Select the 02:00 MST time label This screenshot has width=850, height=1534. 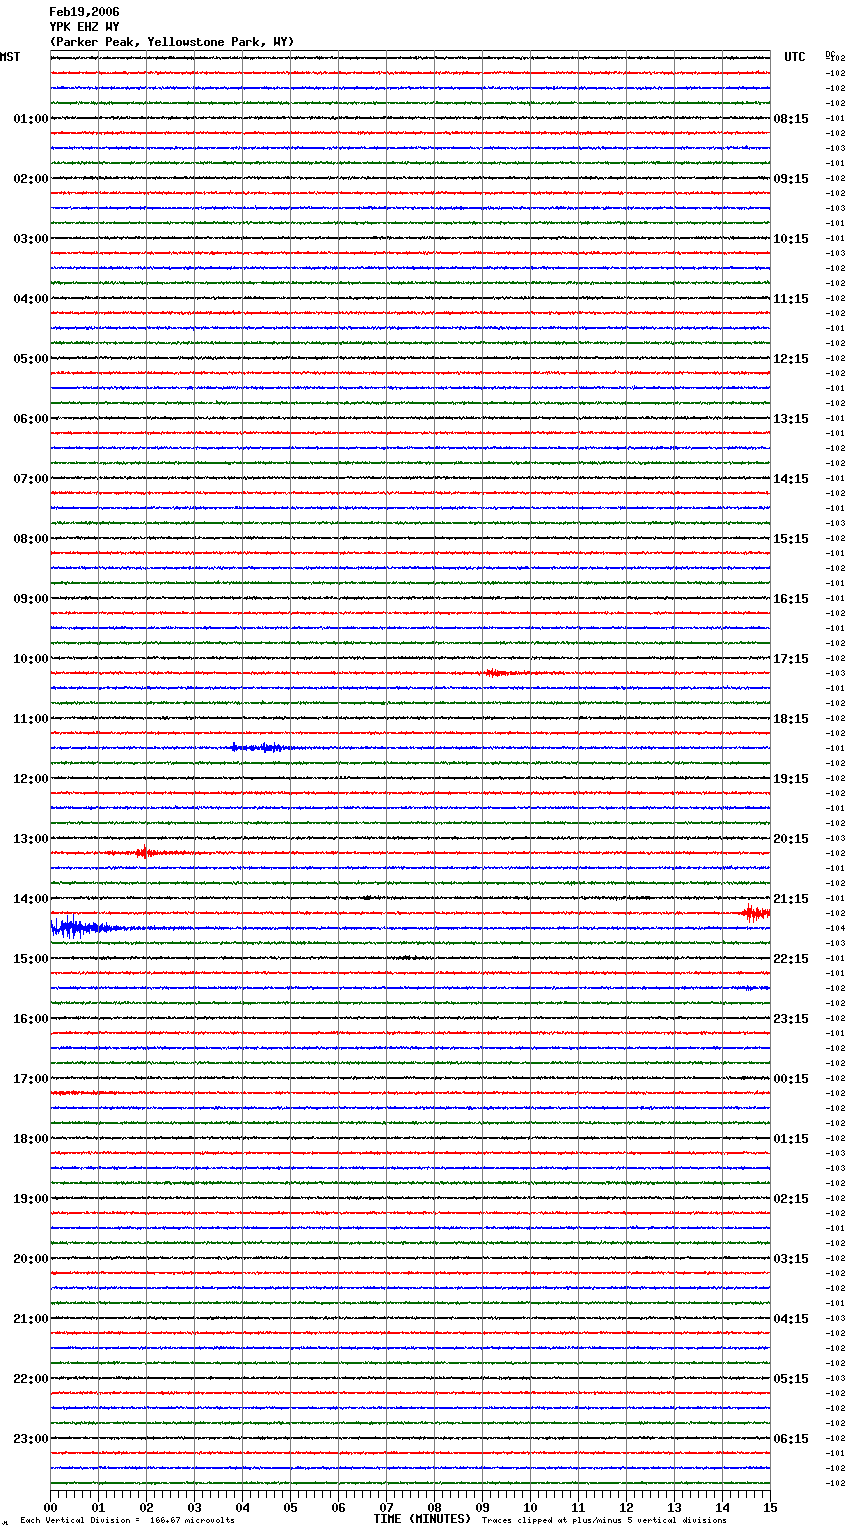click(31, 179)
